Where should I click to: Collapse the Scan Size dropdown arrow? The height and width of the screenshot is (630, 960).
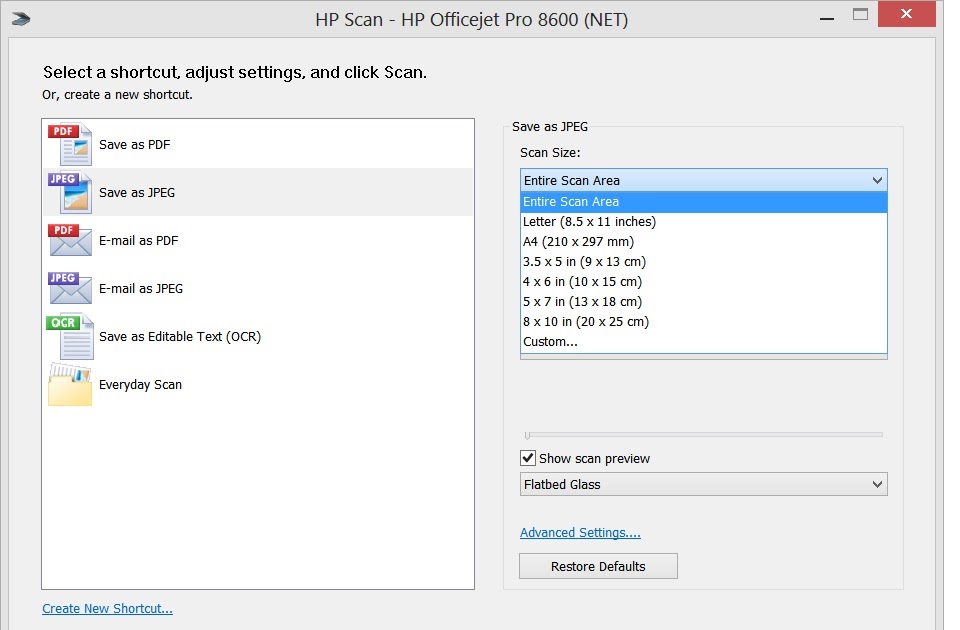[877, 181]
